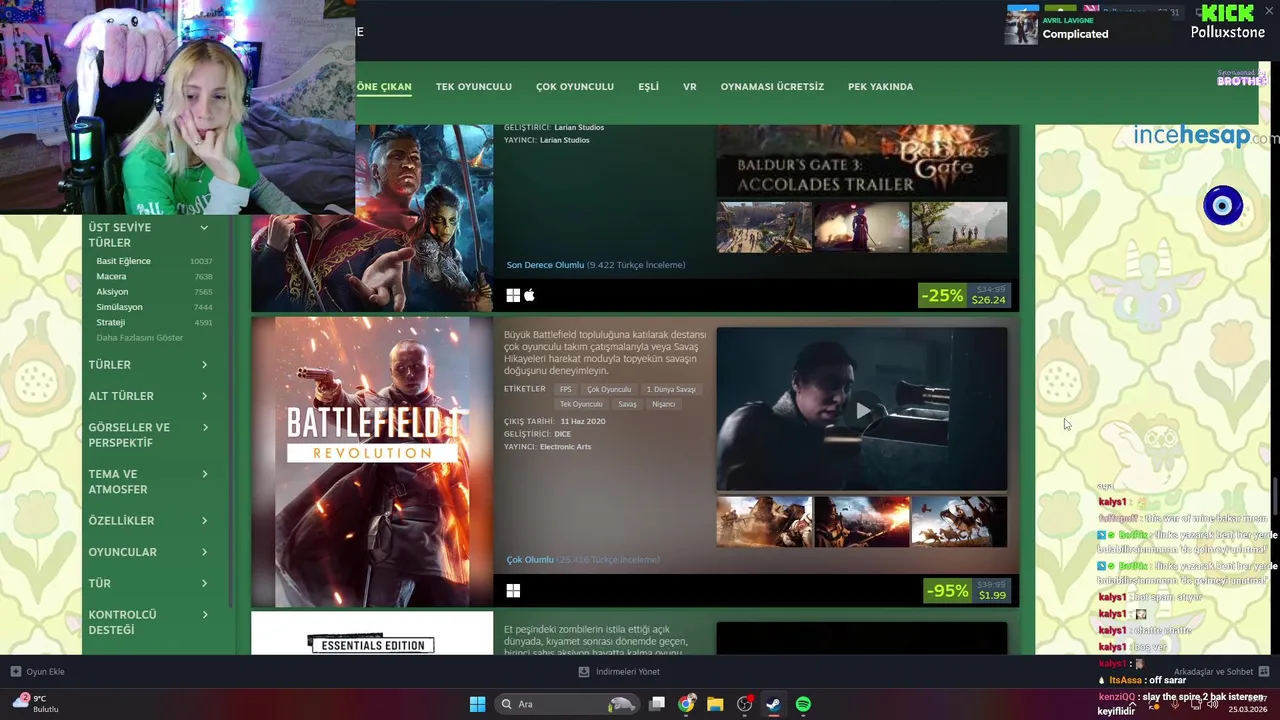
Task: View third Battlefield 1 screenshot thumbnail
Action: coord(959,521)
